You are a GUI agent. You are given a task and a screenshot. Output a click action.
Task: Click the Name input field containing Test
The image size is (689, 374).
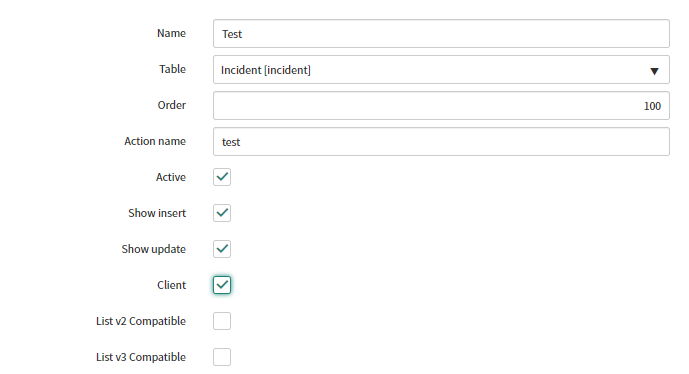pos(441,34)
